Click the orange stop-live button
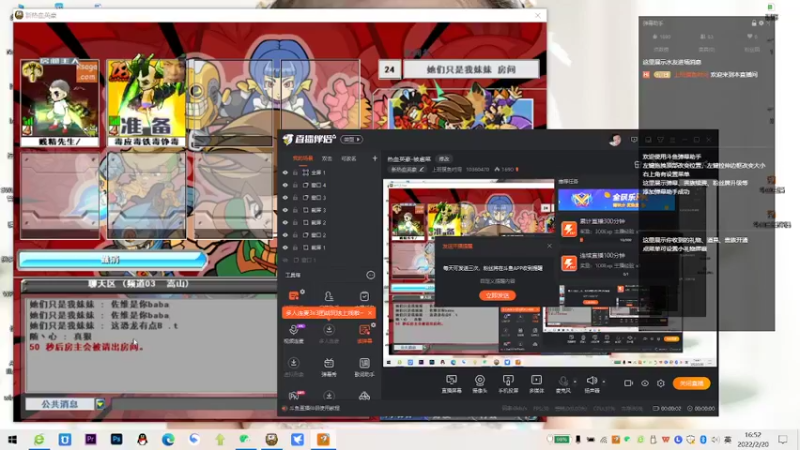The height and width of the screenshot is (450, 800). (691, 383)
